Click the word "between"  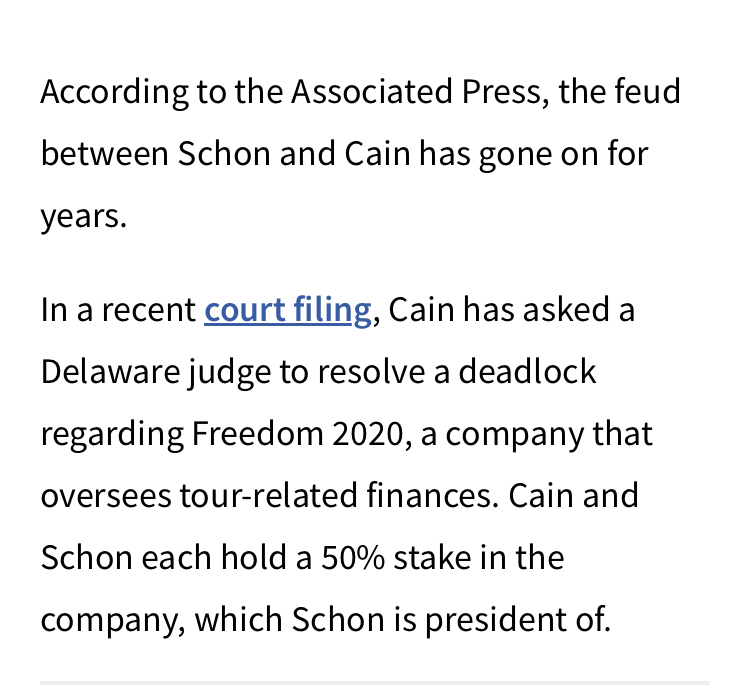104,154
